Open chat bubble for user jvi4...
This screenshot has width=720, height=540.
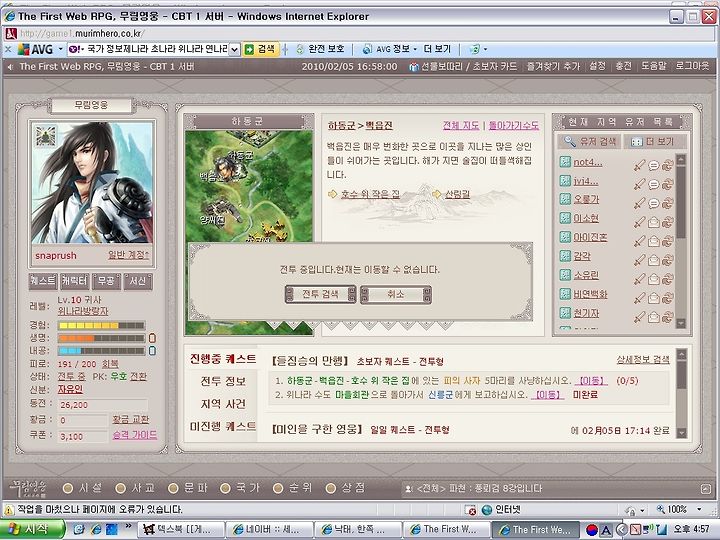(x=654, y=184)
